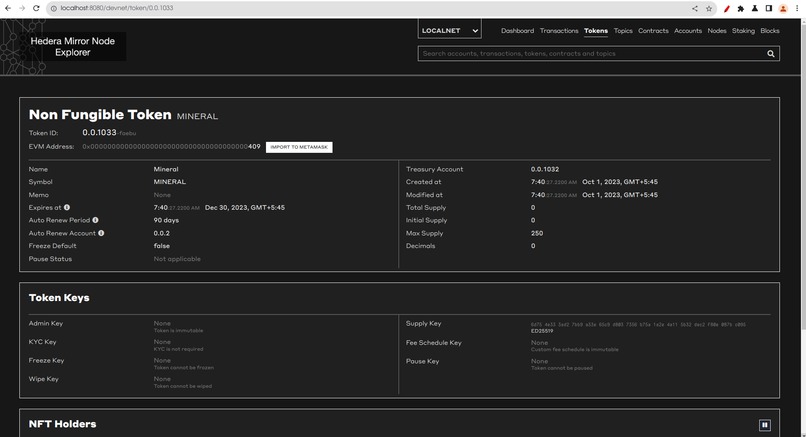Open the red pen extension icon
This screenshot has width=806, height=437.
(x=727, y=8)
